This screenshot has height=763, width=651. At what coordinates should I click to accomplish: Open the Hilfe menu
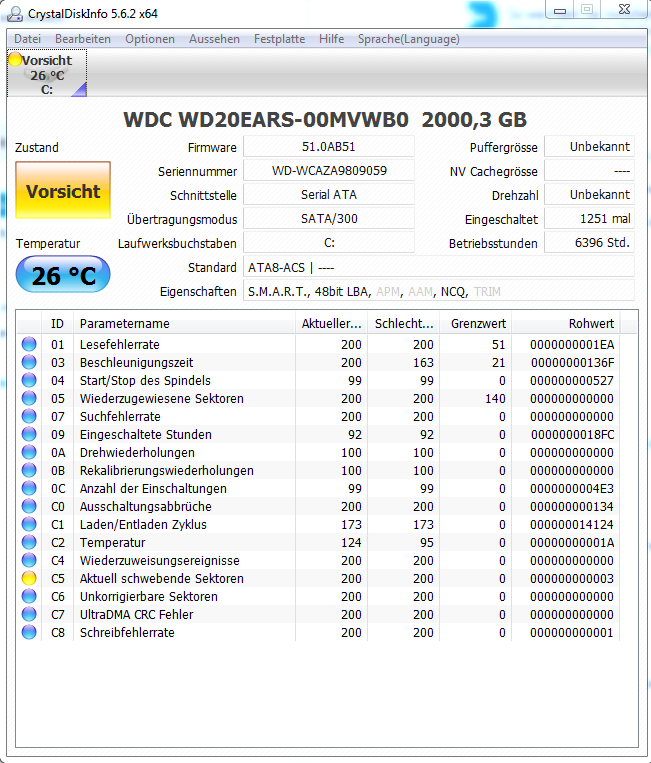click(331, 39)
